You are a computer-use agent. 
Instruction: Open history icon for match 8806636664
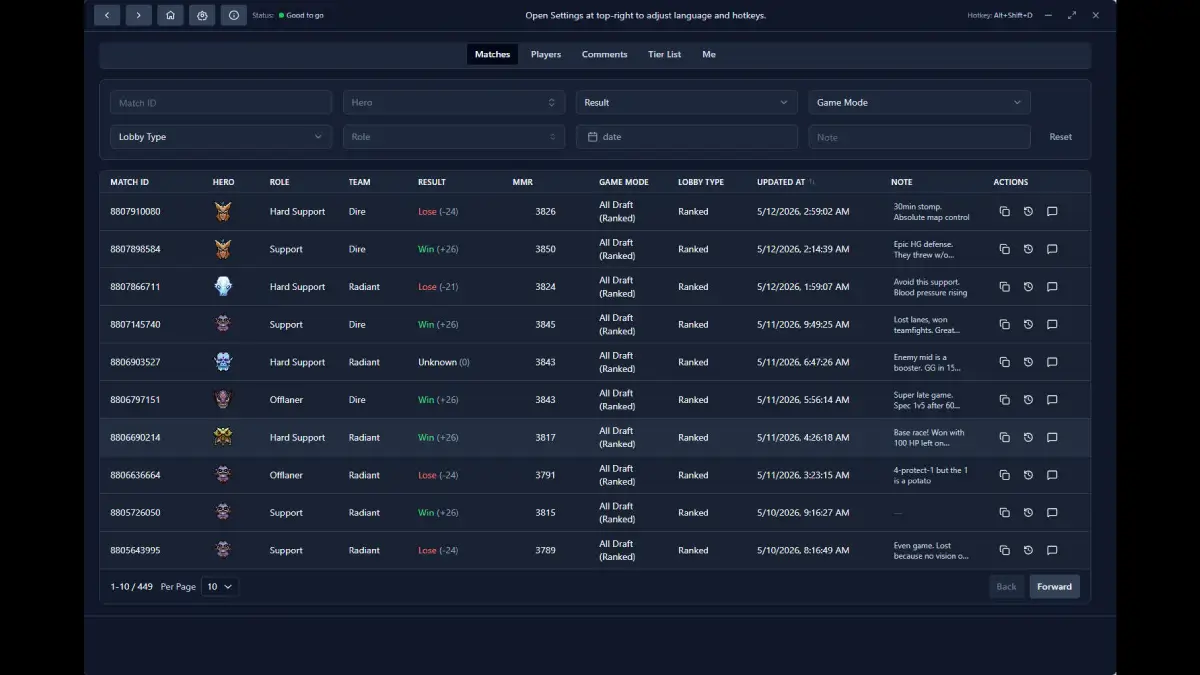1028,475
